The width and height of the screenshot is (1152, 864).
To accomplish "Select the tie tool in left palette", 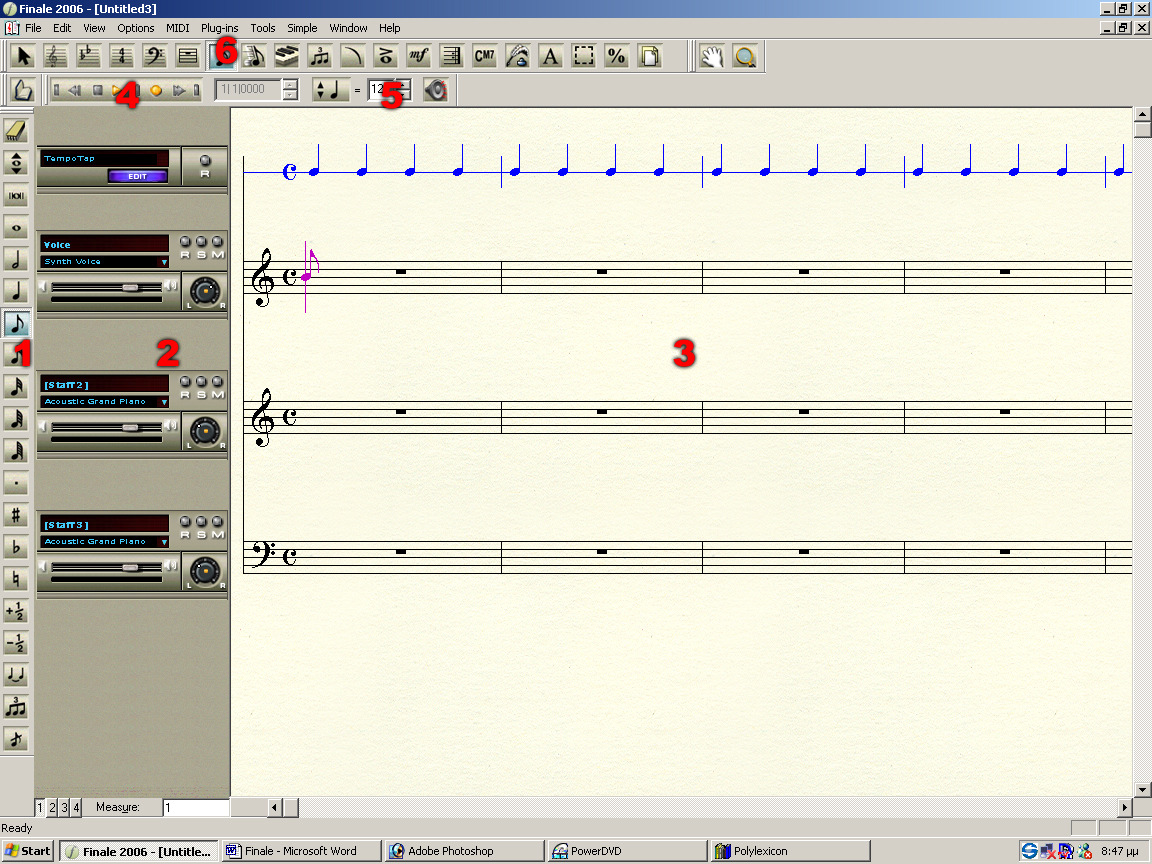I will [16, 674].
